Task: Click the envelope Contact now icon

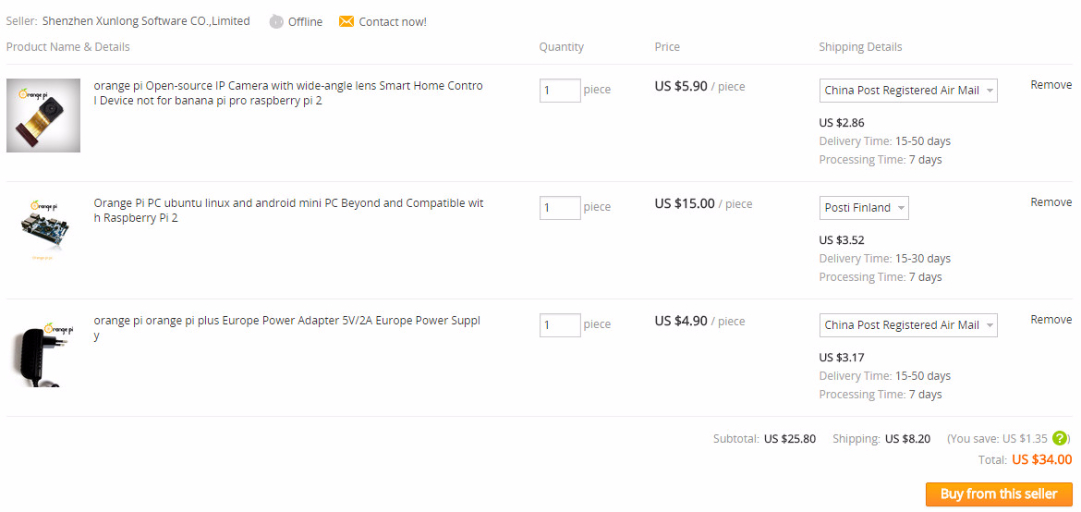Action: coord(346,22)
